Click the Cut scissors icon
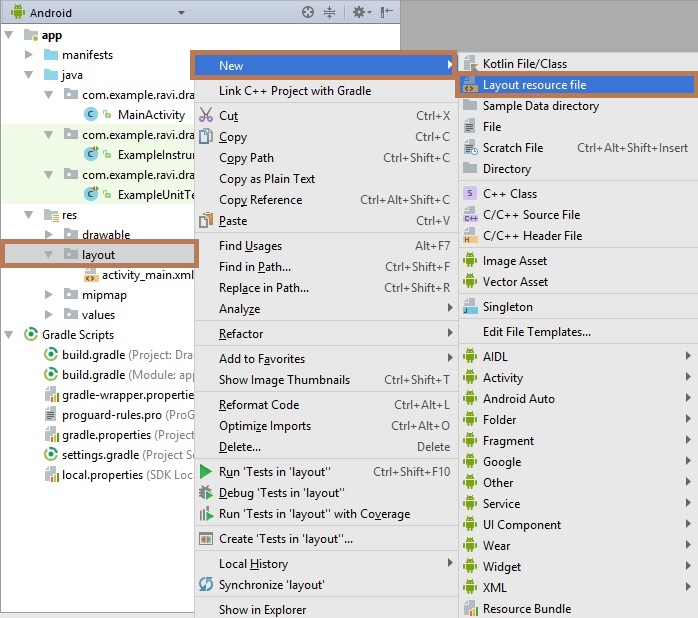The width and height of the screenshot is (698, 618). [206, 115]
